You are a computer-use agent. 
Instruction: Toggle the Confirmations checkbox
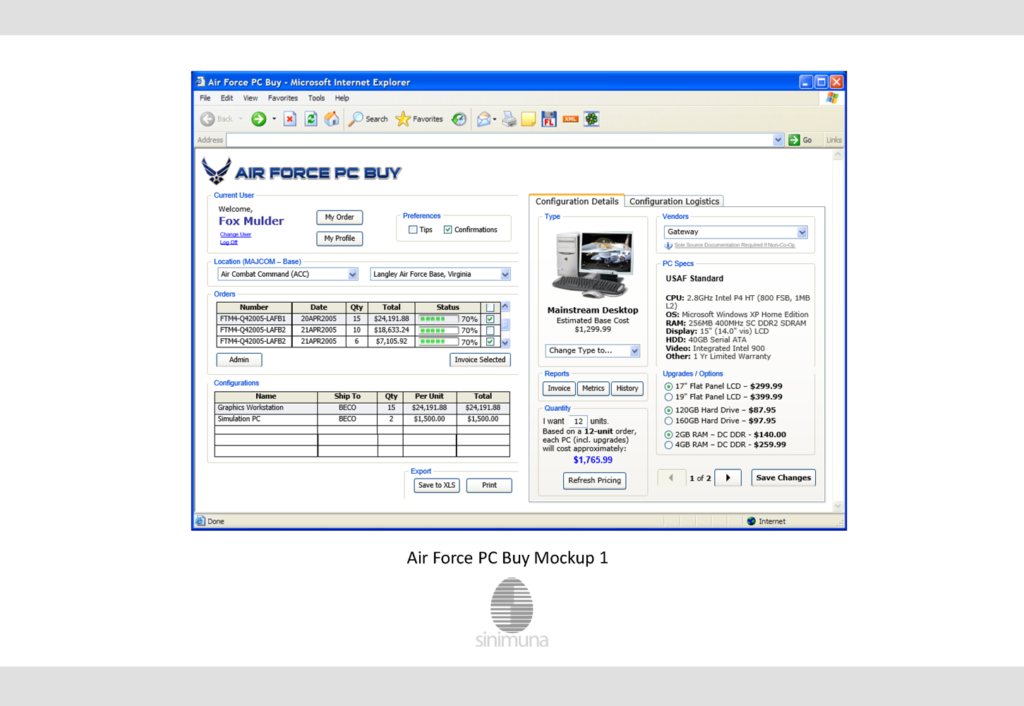pyautogui.click(x=448, y=230)
